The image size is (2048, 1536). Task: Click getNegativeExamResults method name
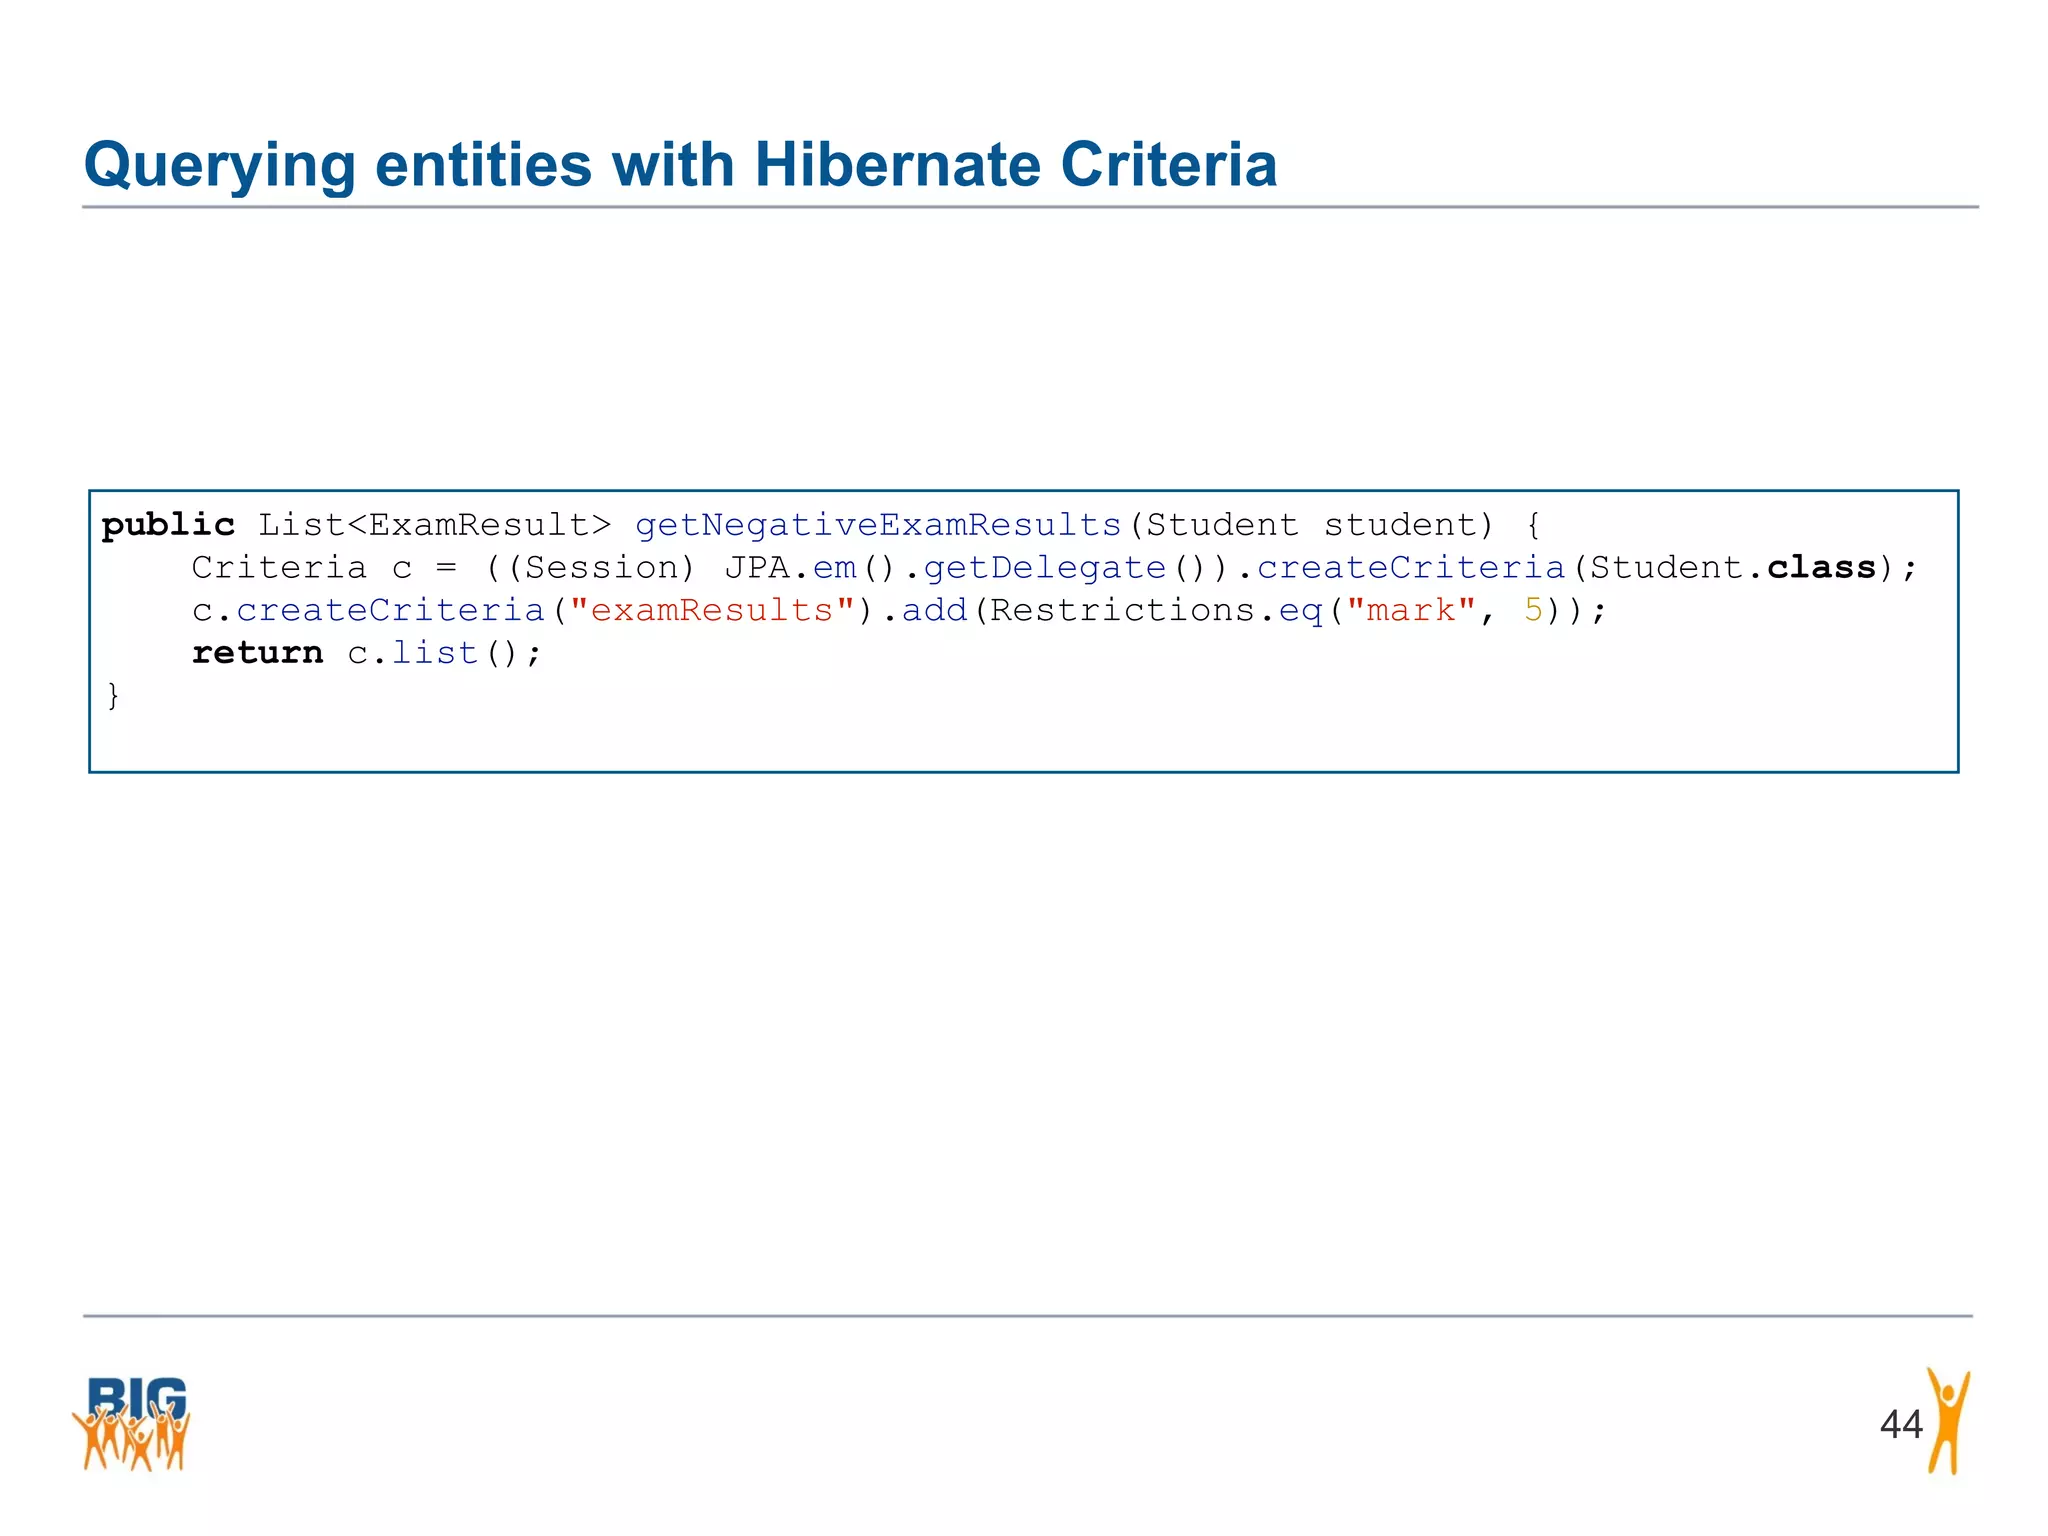click(x=878, y=525)
